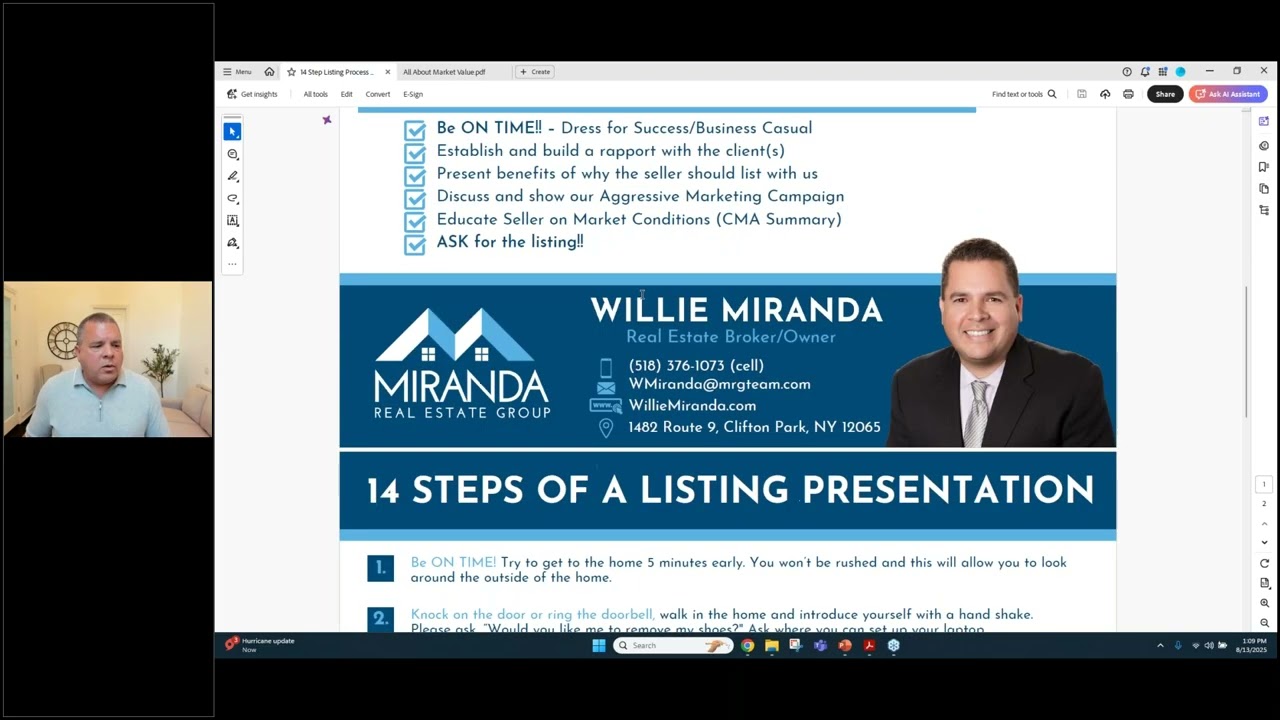Screen dimensions: 1280x720
Task: Open the fill and sign stamp tool
Action: coord(233,242)
